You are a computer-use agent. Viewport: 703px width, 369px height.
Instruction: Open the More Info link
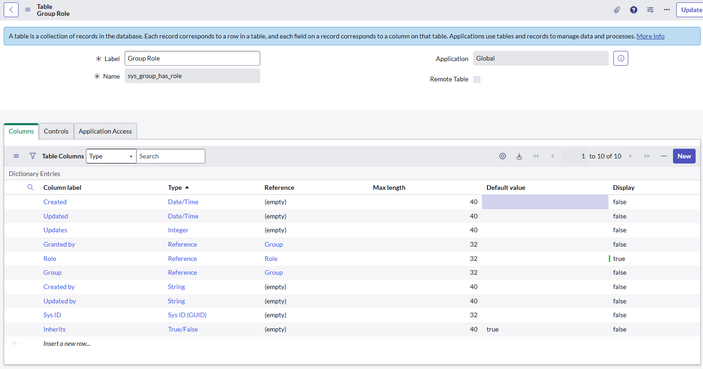650,36
